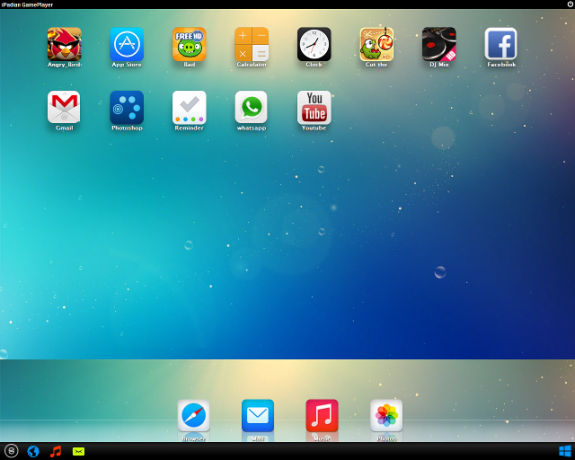
Task: Click the globe icon in bottom taskbar
Action: point(33,451)
